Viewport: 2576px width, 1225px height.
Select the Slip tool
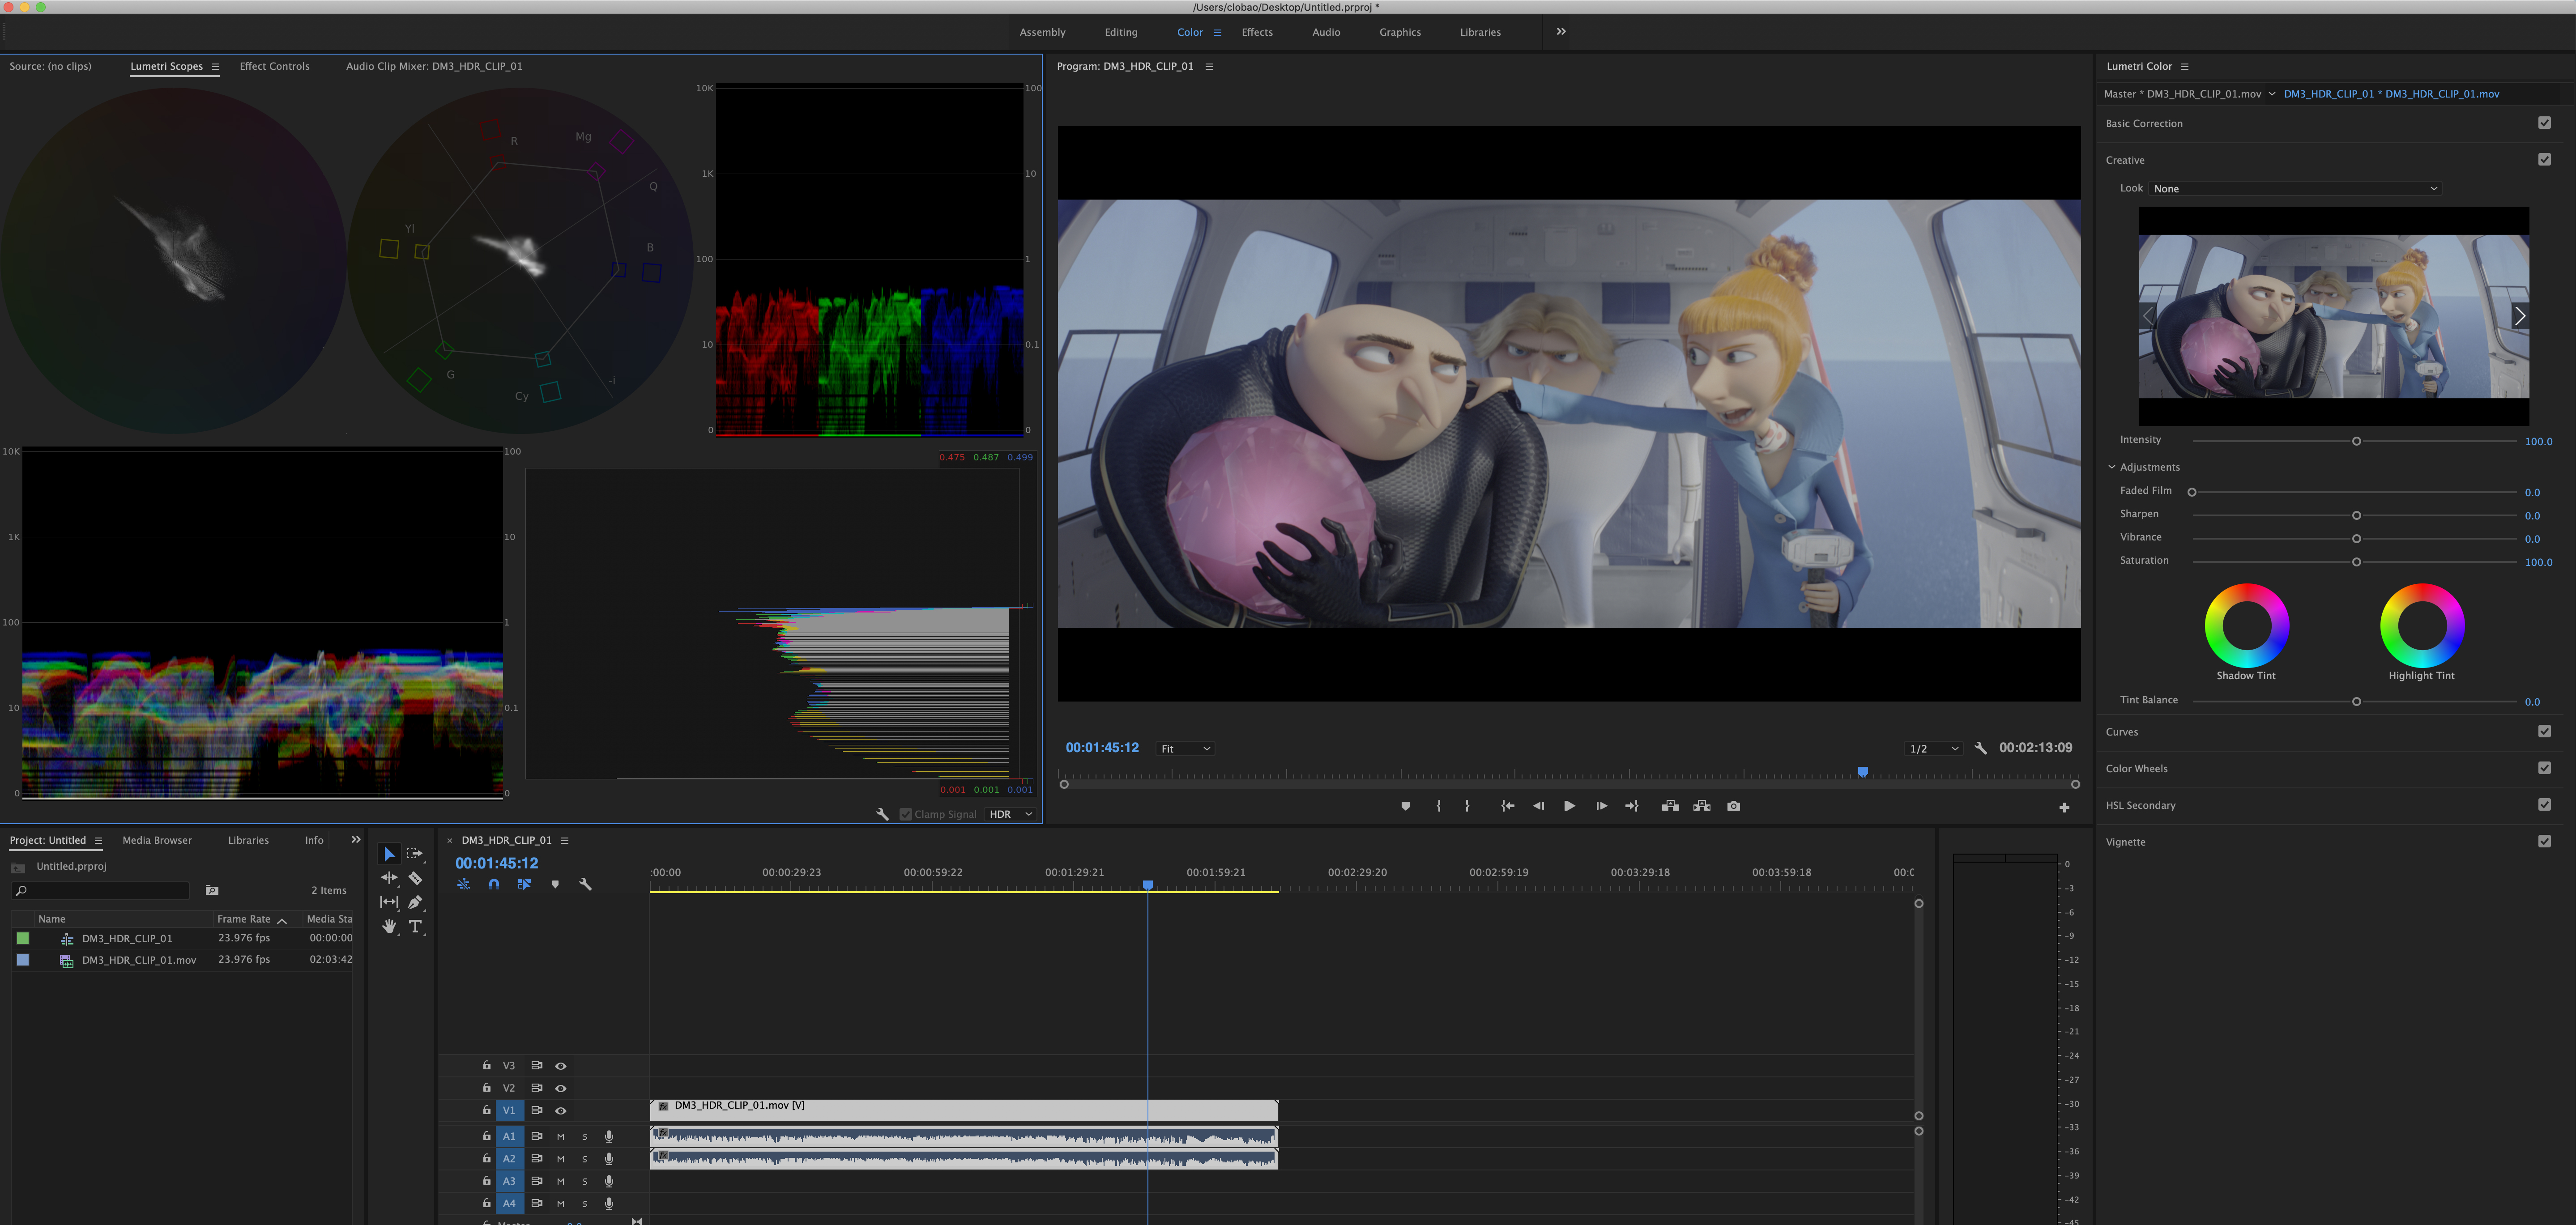pyautogui.click(x=389, y=902)
